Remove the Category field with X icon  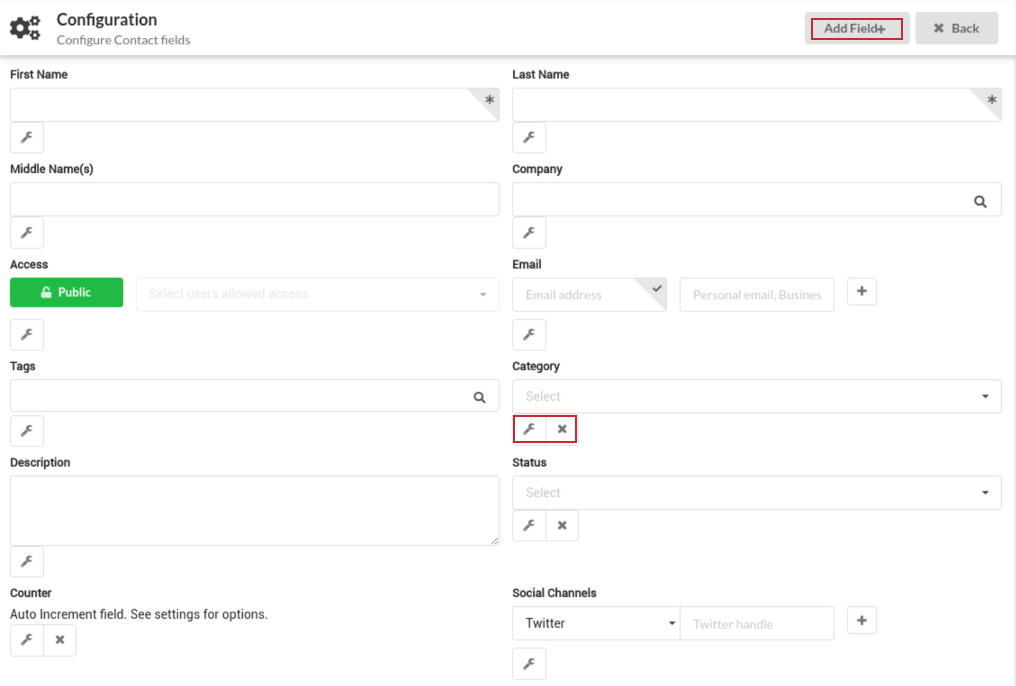click(562, 429)
